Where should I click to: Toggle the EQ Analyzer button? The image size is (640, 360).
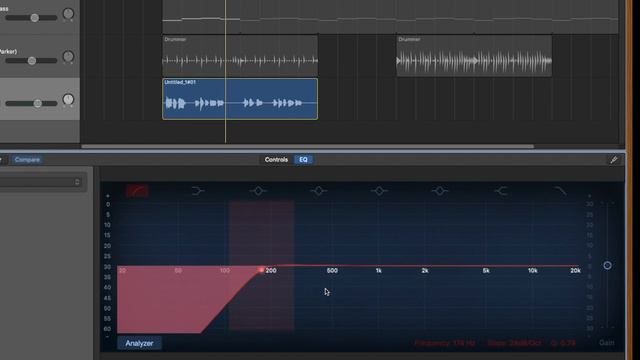[x=139, y=343]
